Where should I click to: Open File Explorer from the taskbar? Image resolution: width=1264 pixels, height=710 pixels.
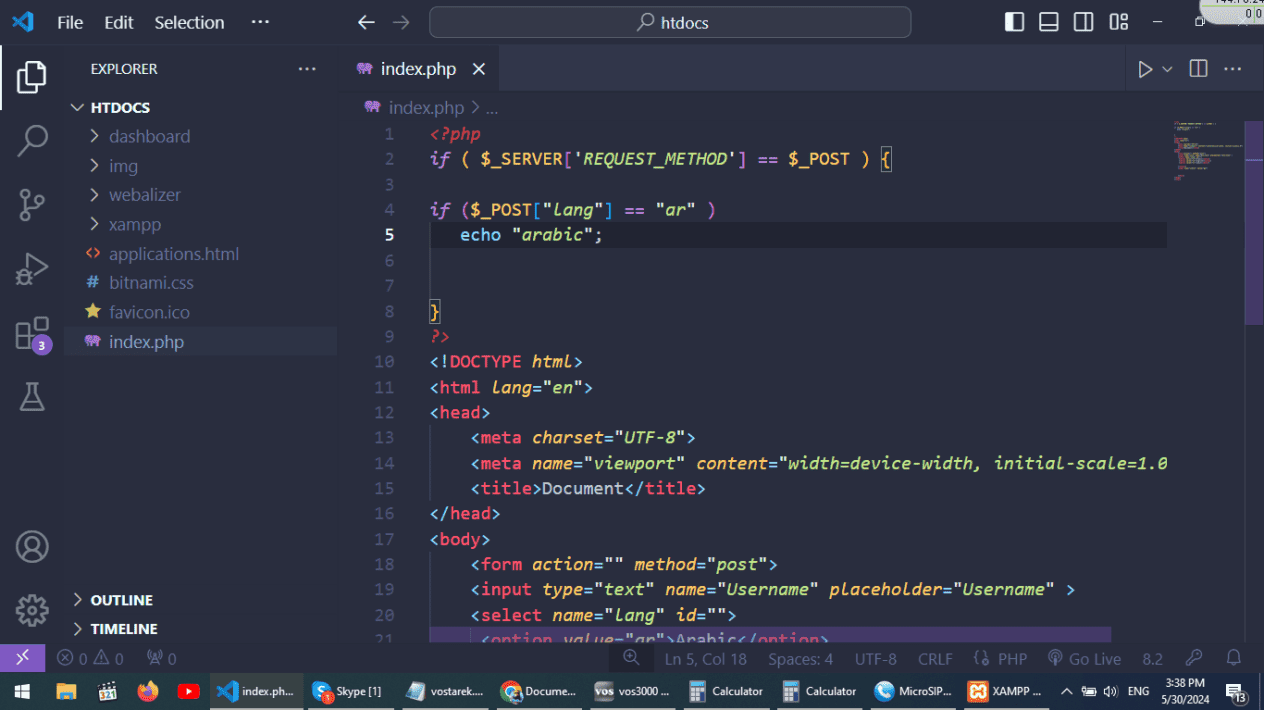[x=66, y=691]
